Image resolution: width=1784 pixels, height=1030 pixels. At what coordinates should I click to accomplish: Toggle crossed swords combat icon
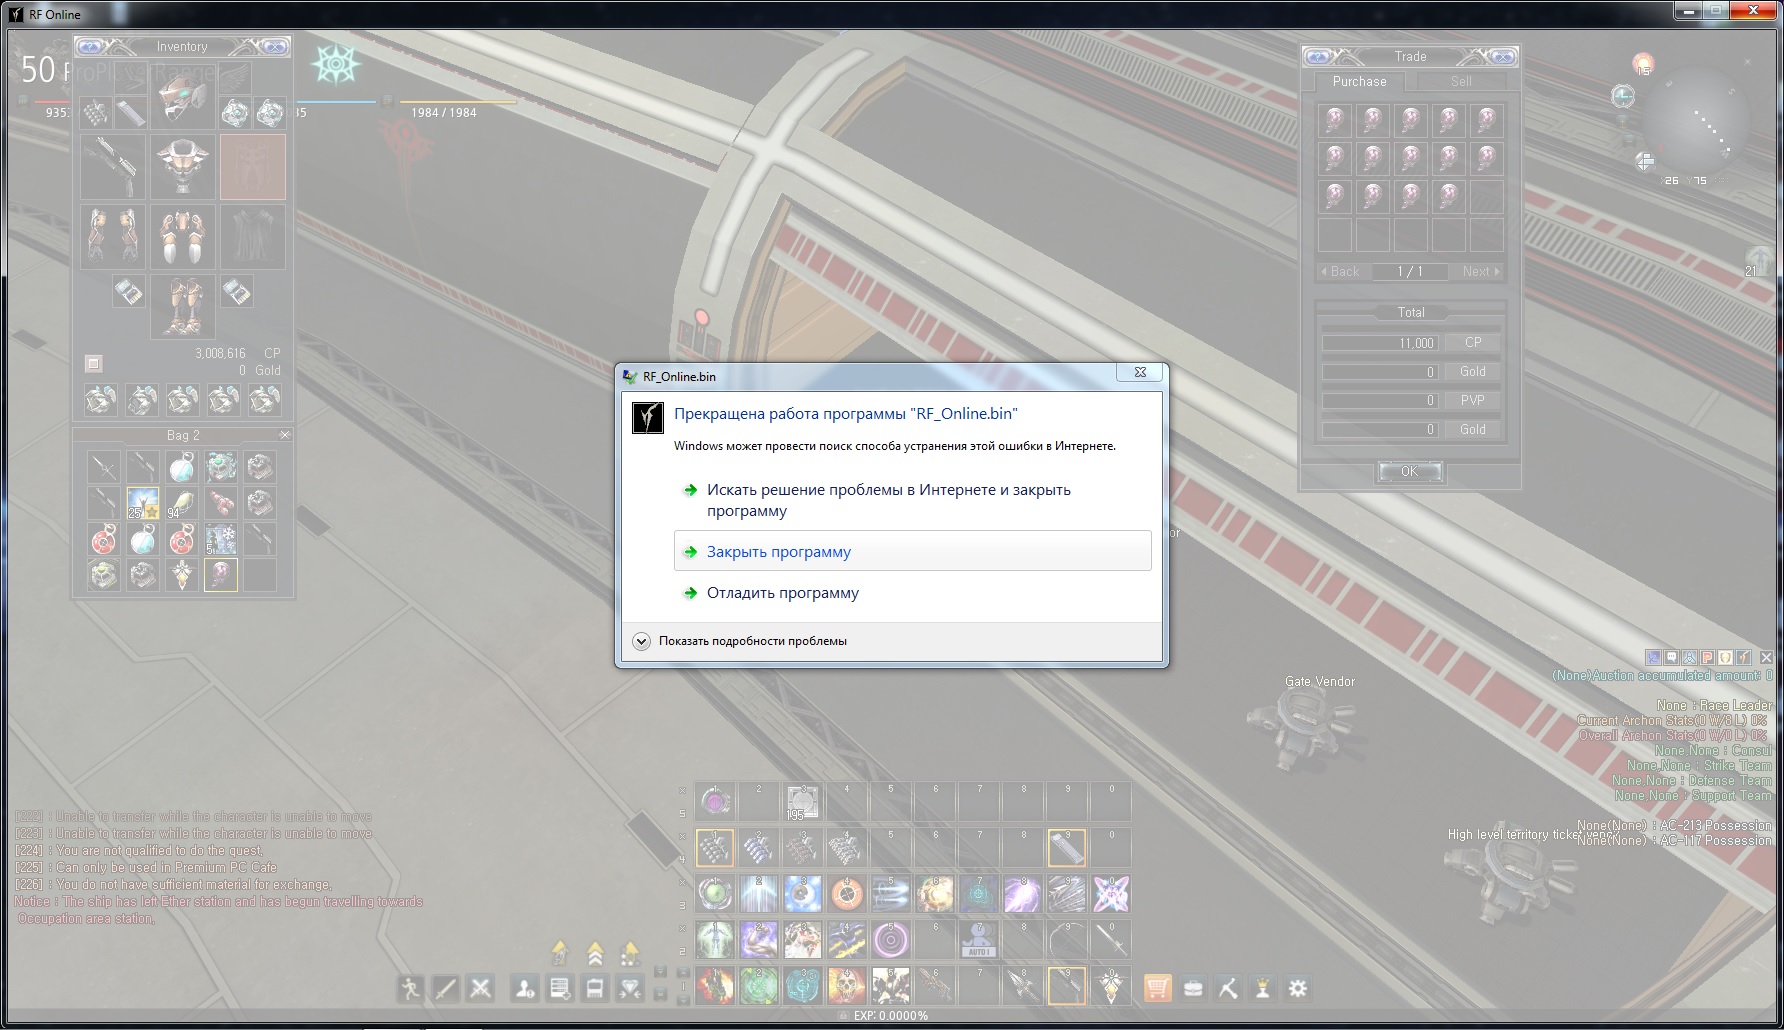click(481, 989)
